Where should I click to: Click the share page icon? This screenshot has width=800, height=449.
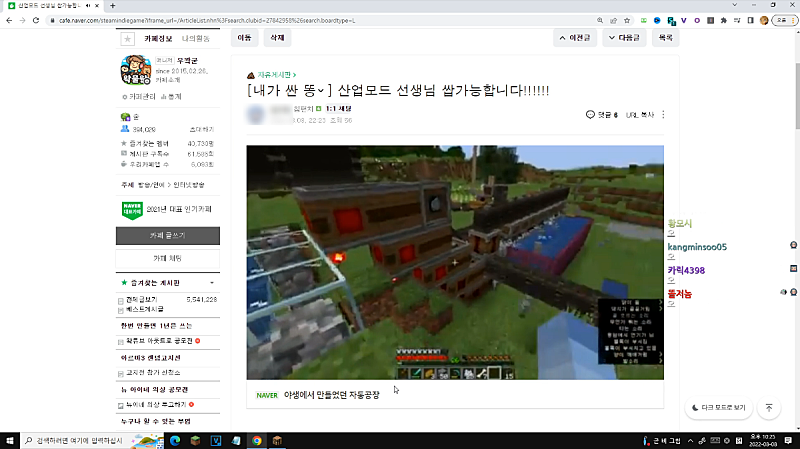[x=613, y=20]
